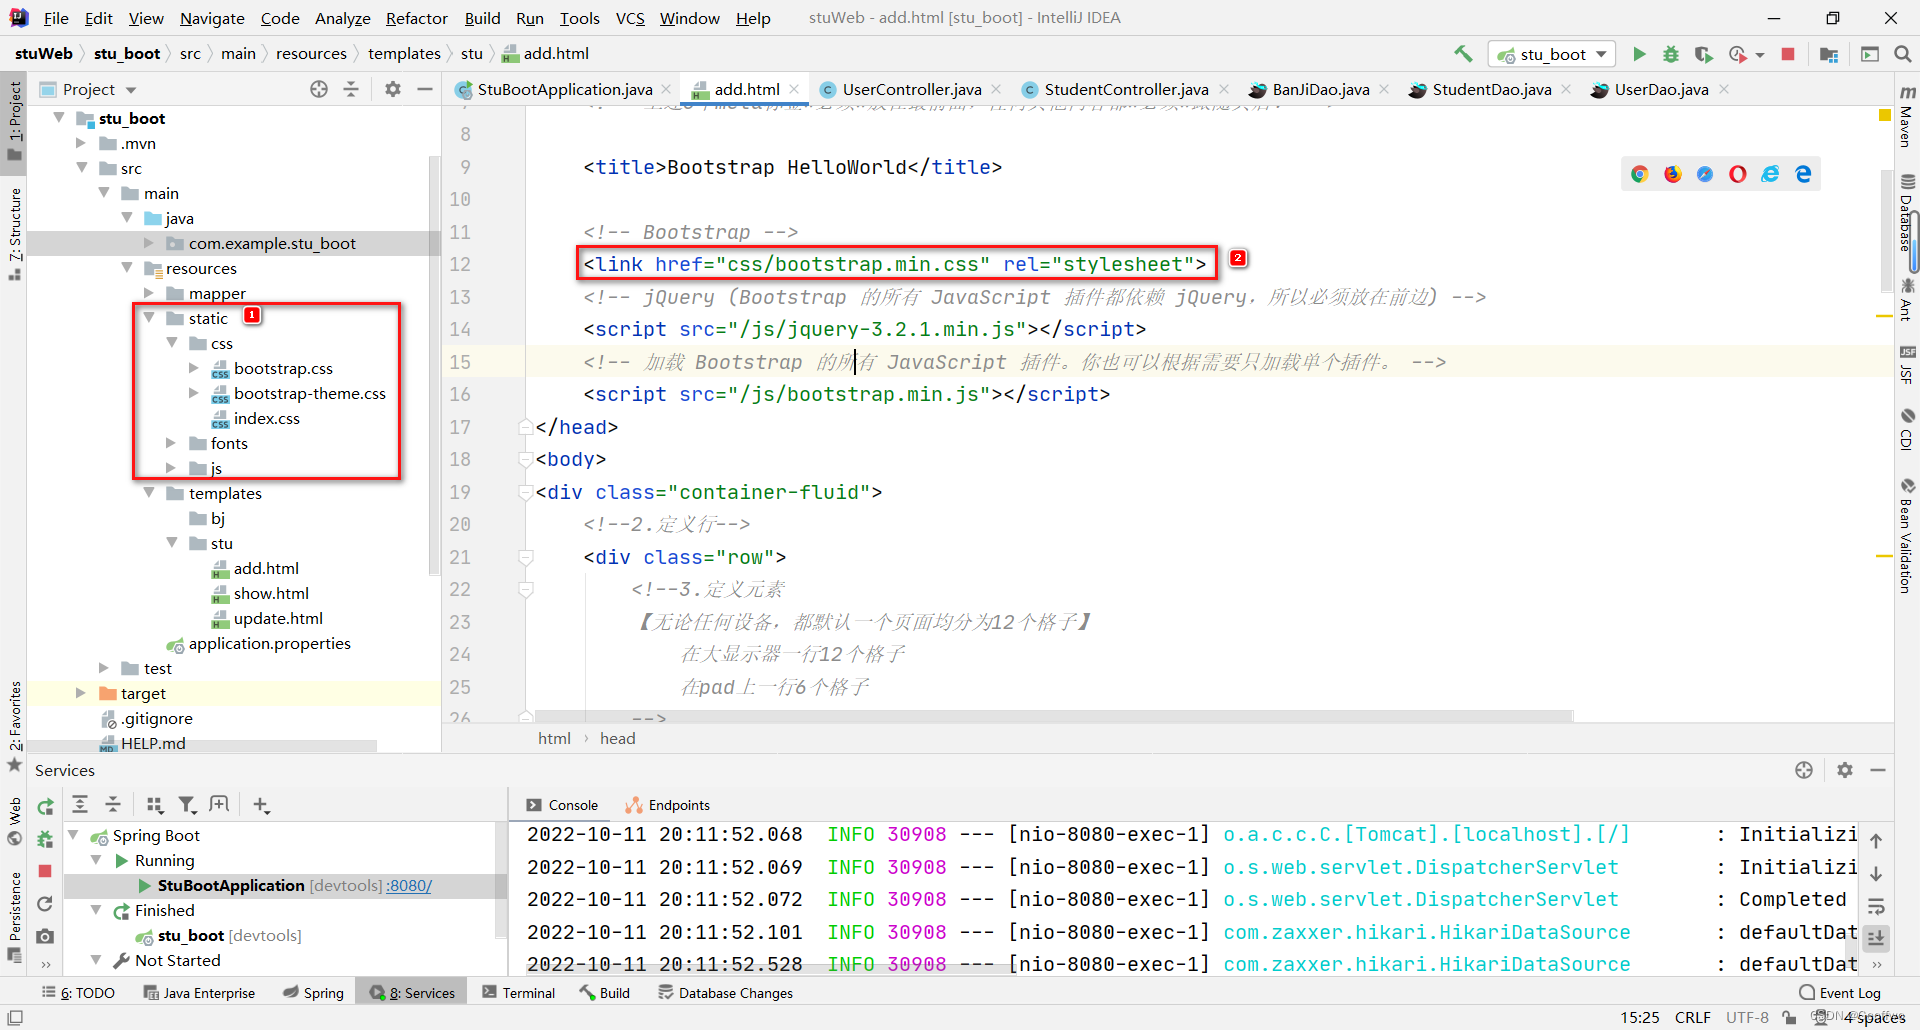This screenshot has height=1030, width=1920.
Task: Start debugging with the bug icon
Action: (1671, 54)
